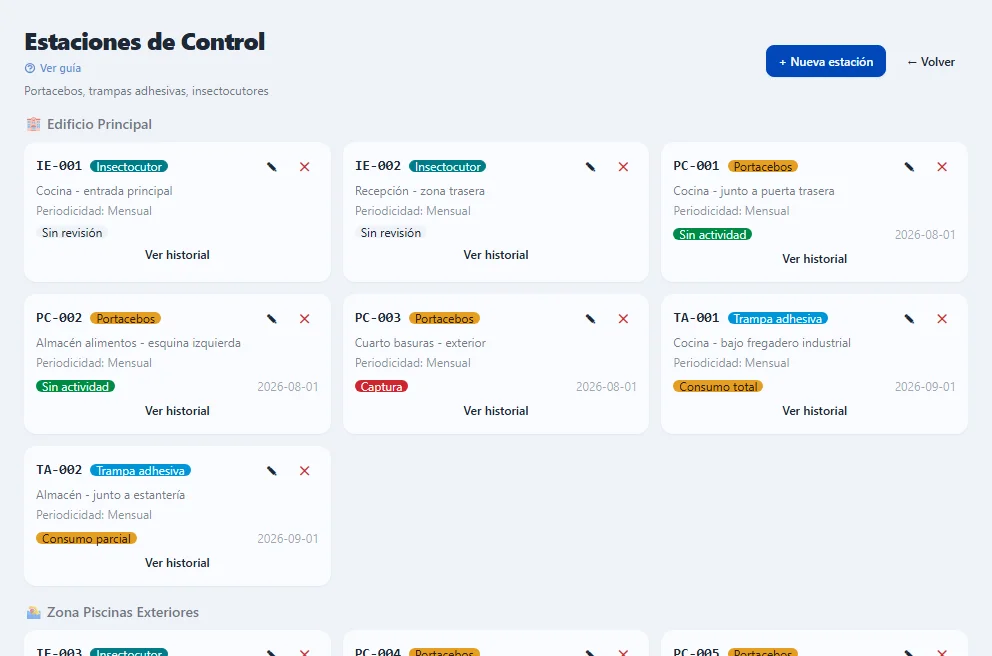
Task: View history of station TA-002
Action: (177, 562)
